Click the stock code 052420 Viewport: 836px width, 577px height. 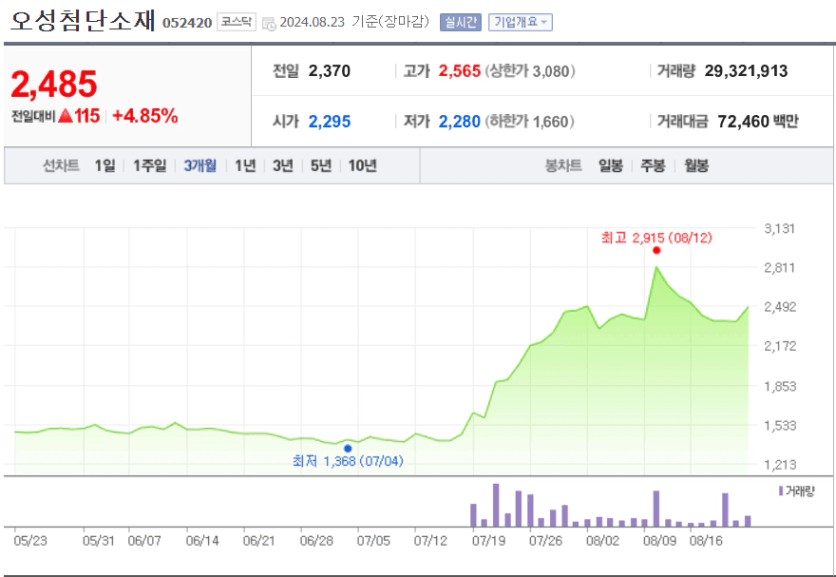point(187,23)
